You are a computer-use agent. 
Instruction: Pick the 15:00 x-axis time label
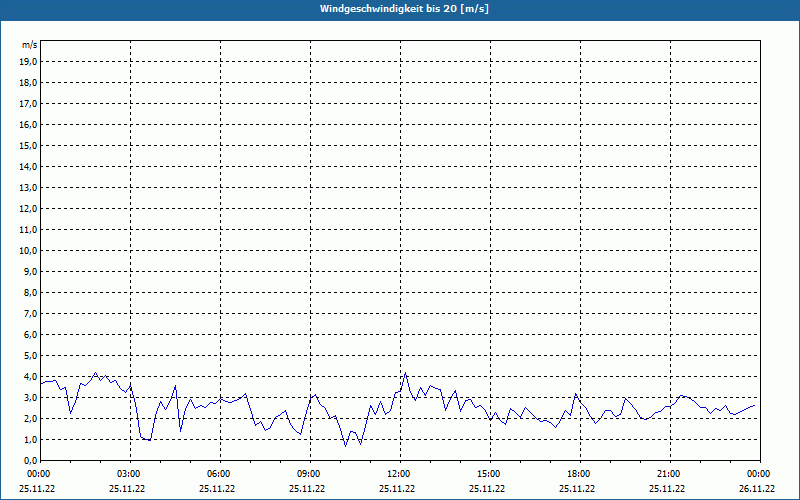pyautogui.click(x=488, y=474)
